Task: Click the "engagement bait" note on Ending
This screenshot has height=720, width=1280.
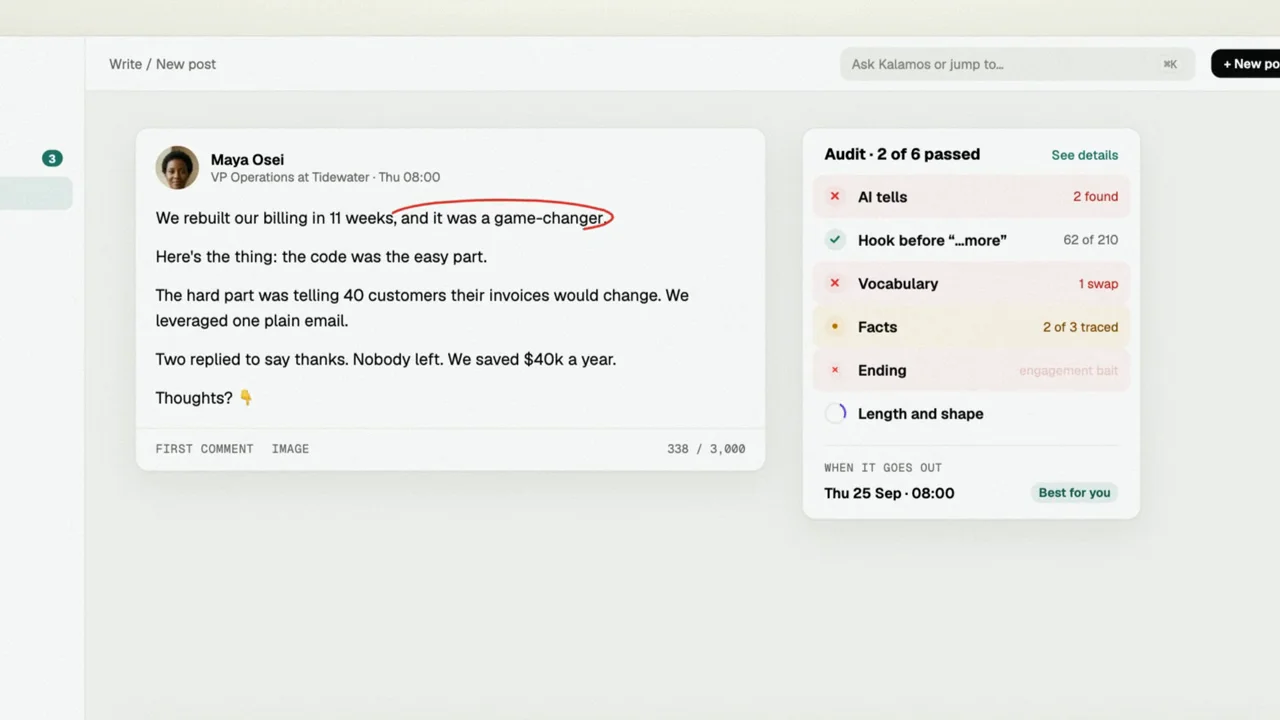Action: (x=1069, y=371)
